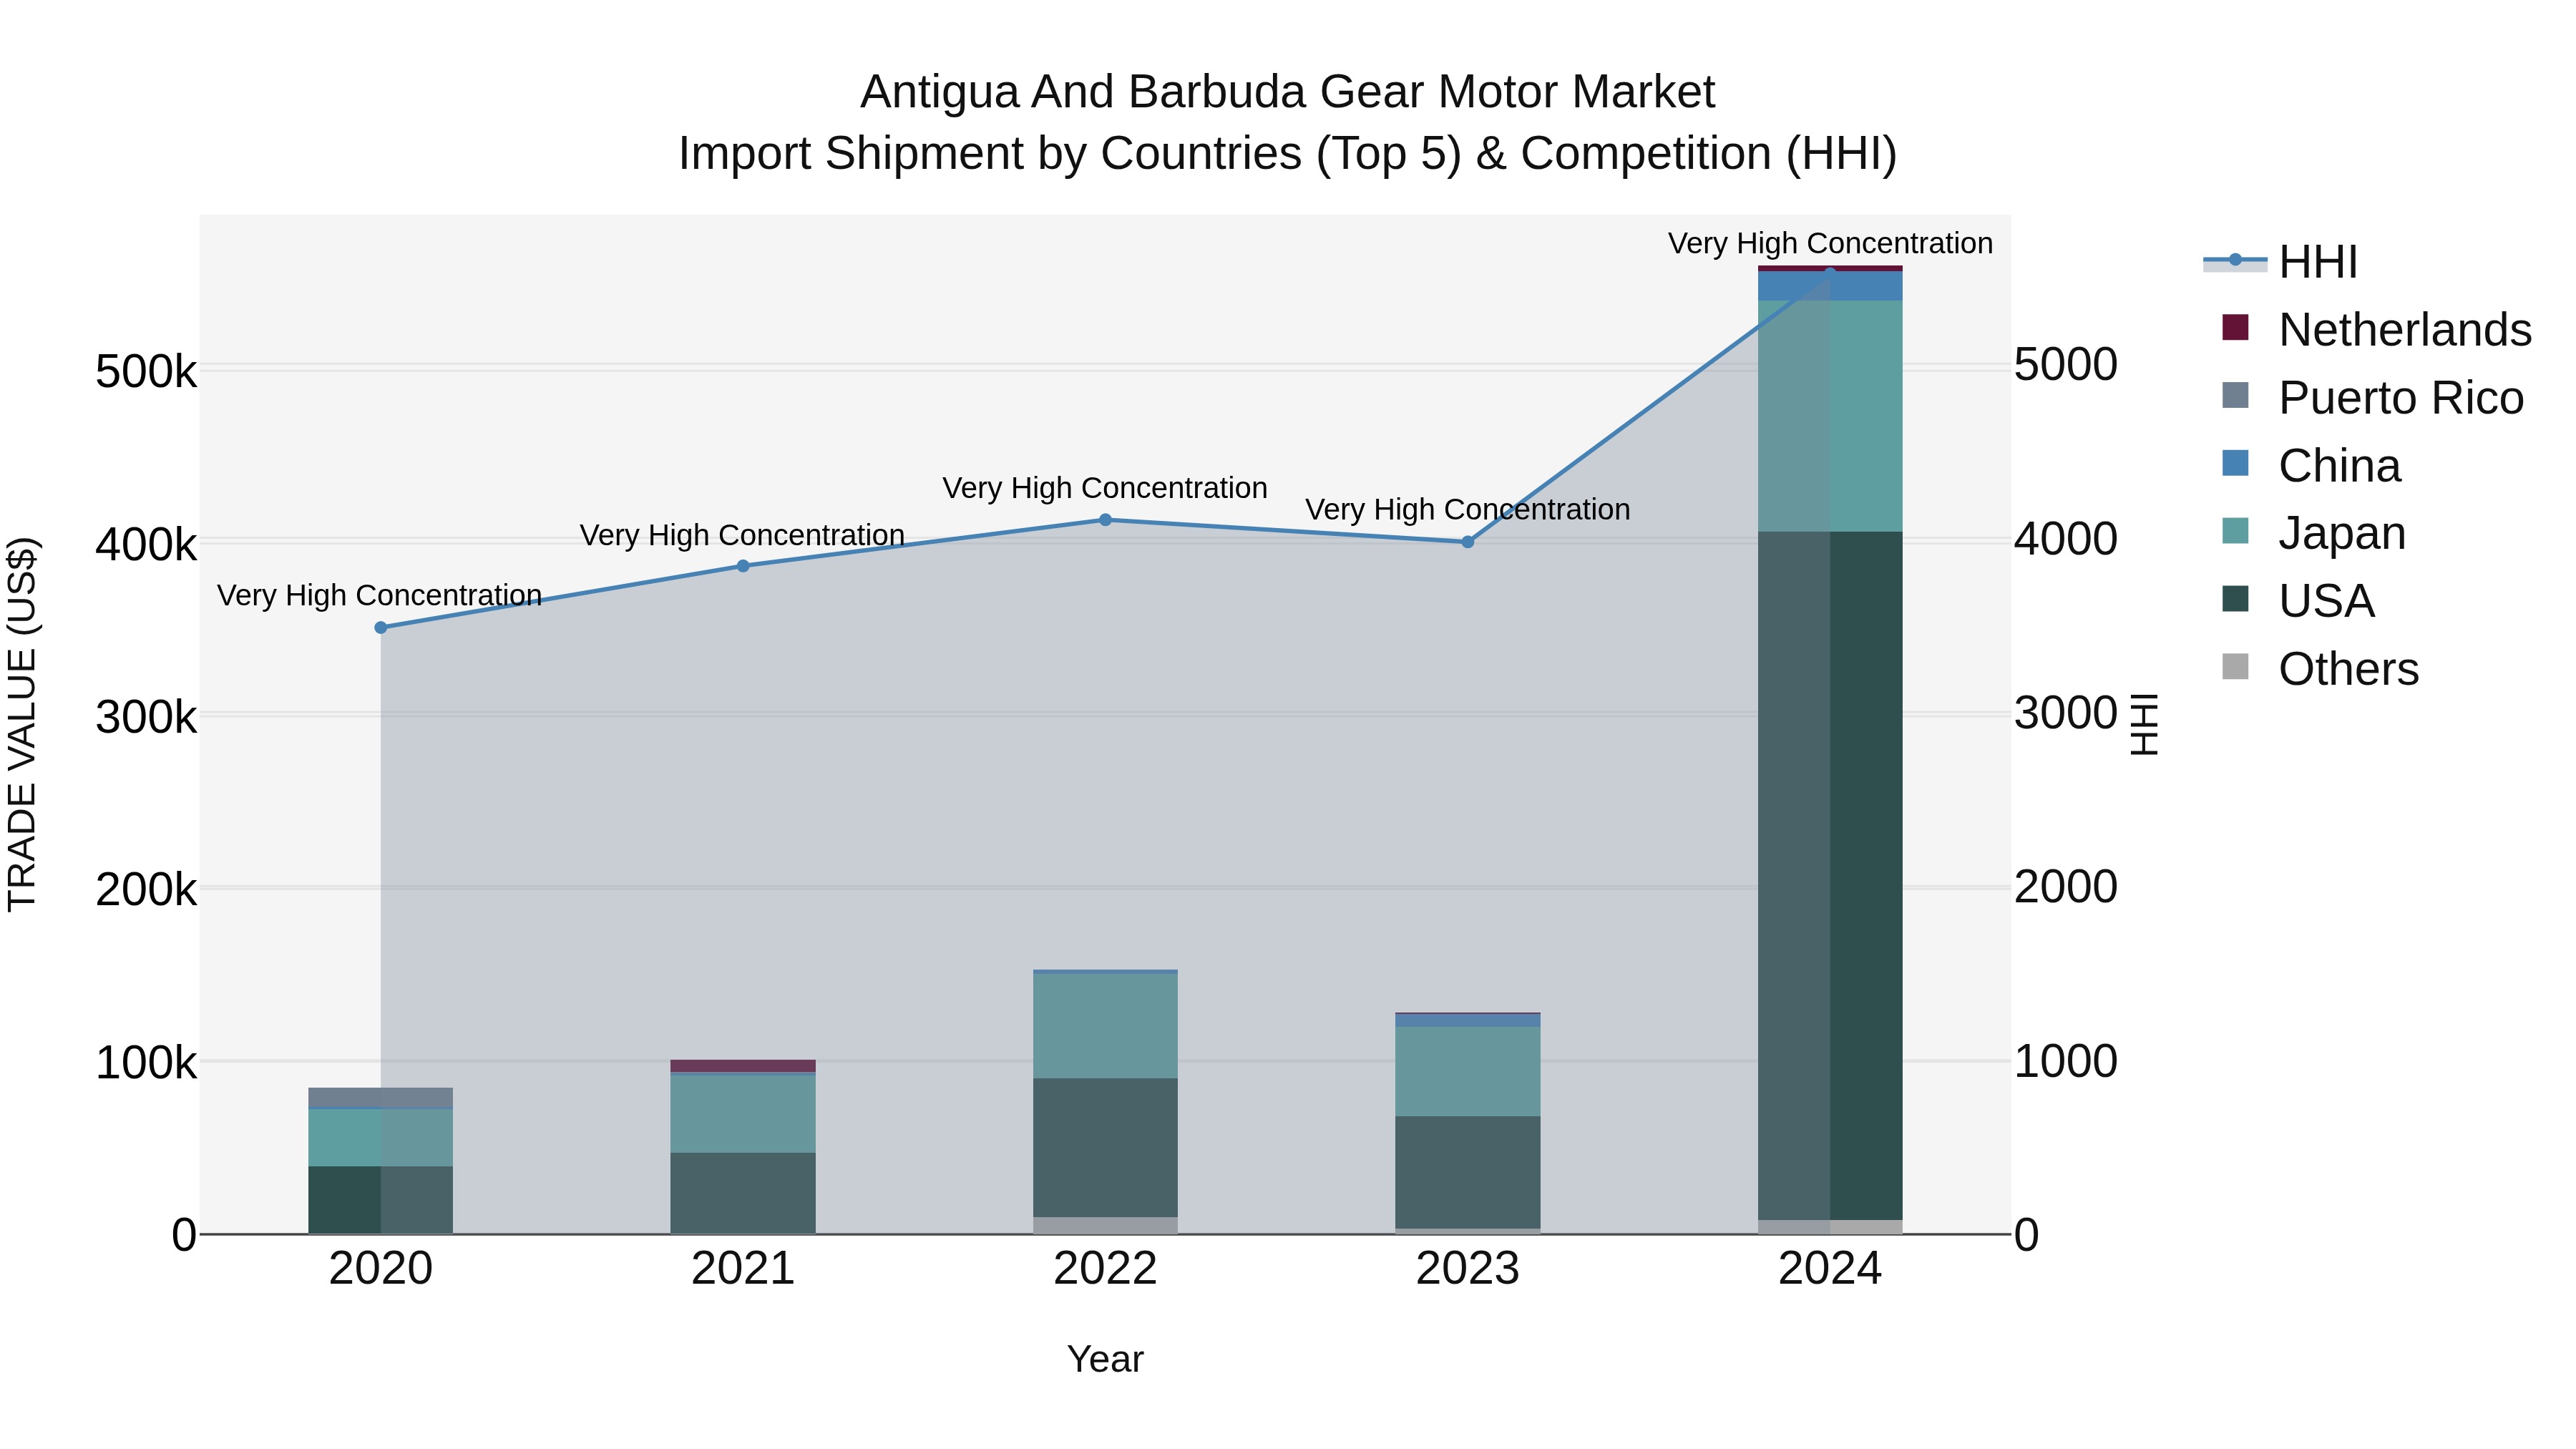
Task: Select the USA segment of the 2021 bar
Action: (743, 1193)
